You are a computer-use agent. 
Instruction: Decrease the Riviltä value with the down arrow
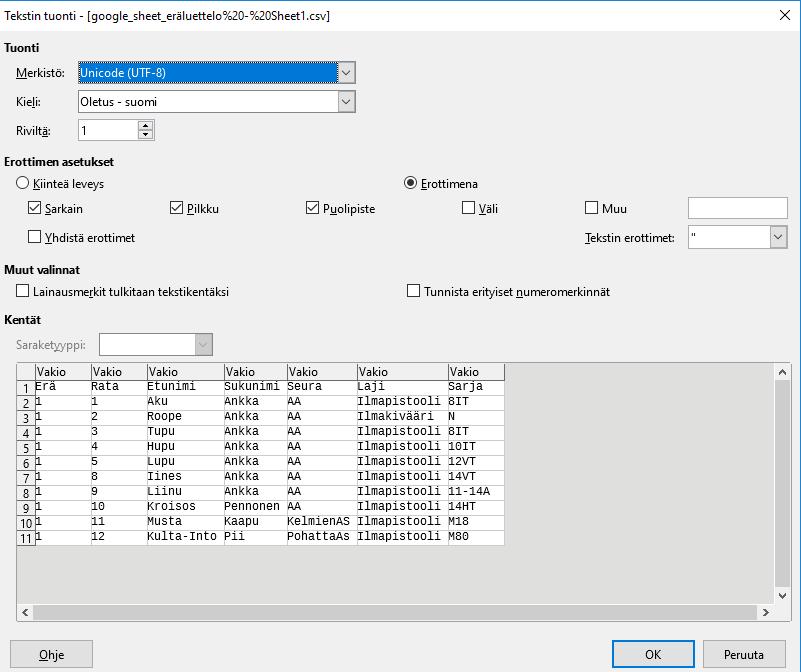click(x=146, y=135)
